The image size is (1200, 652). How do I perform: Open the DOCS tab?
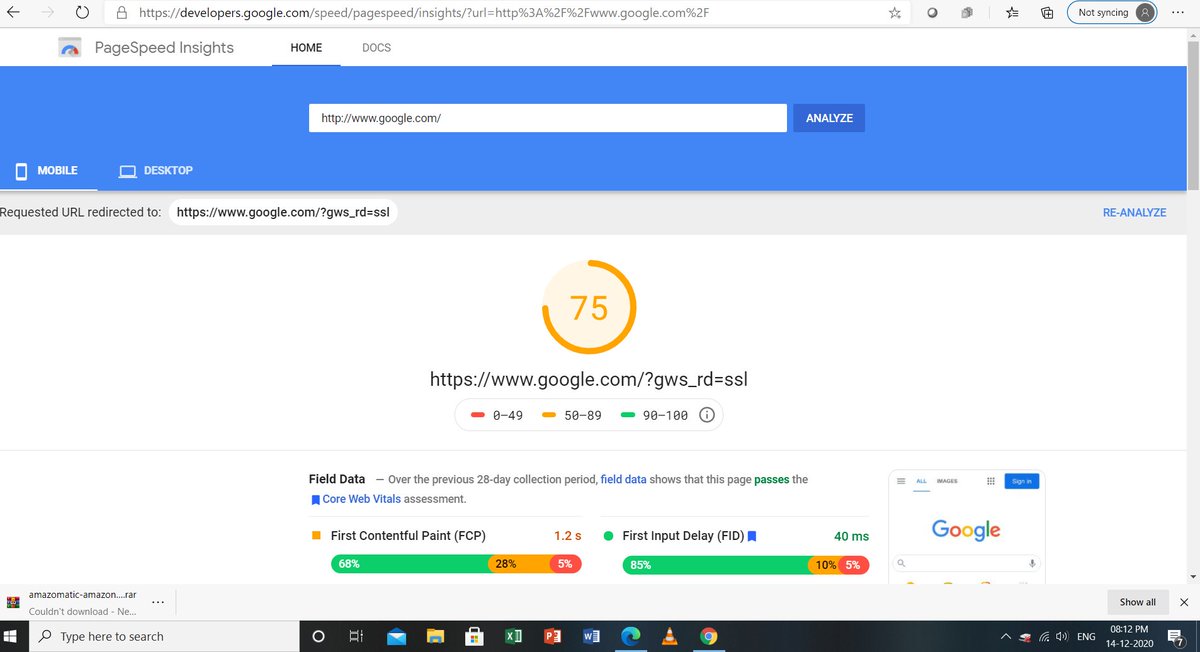tap(376, 48)
